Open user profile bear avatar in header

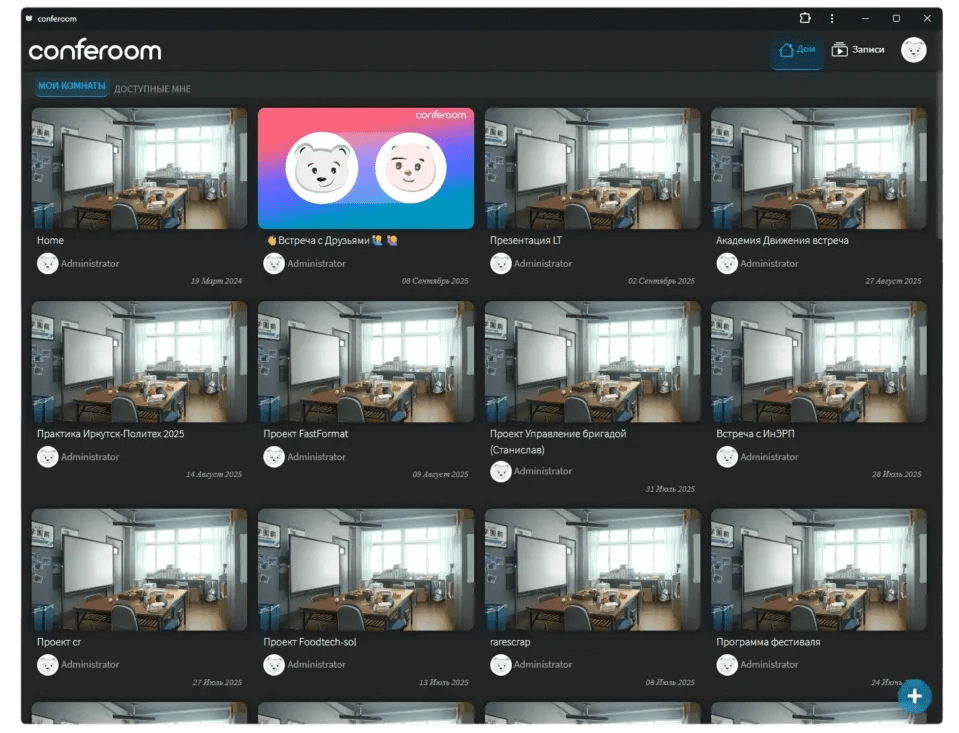pyautogui.click(x=913, y=50)
